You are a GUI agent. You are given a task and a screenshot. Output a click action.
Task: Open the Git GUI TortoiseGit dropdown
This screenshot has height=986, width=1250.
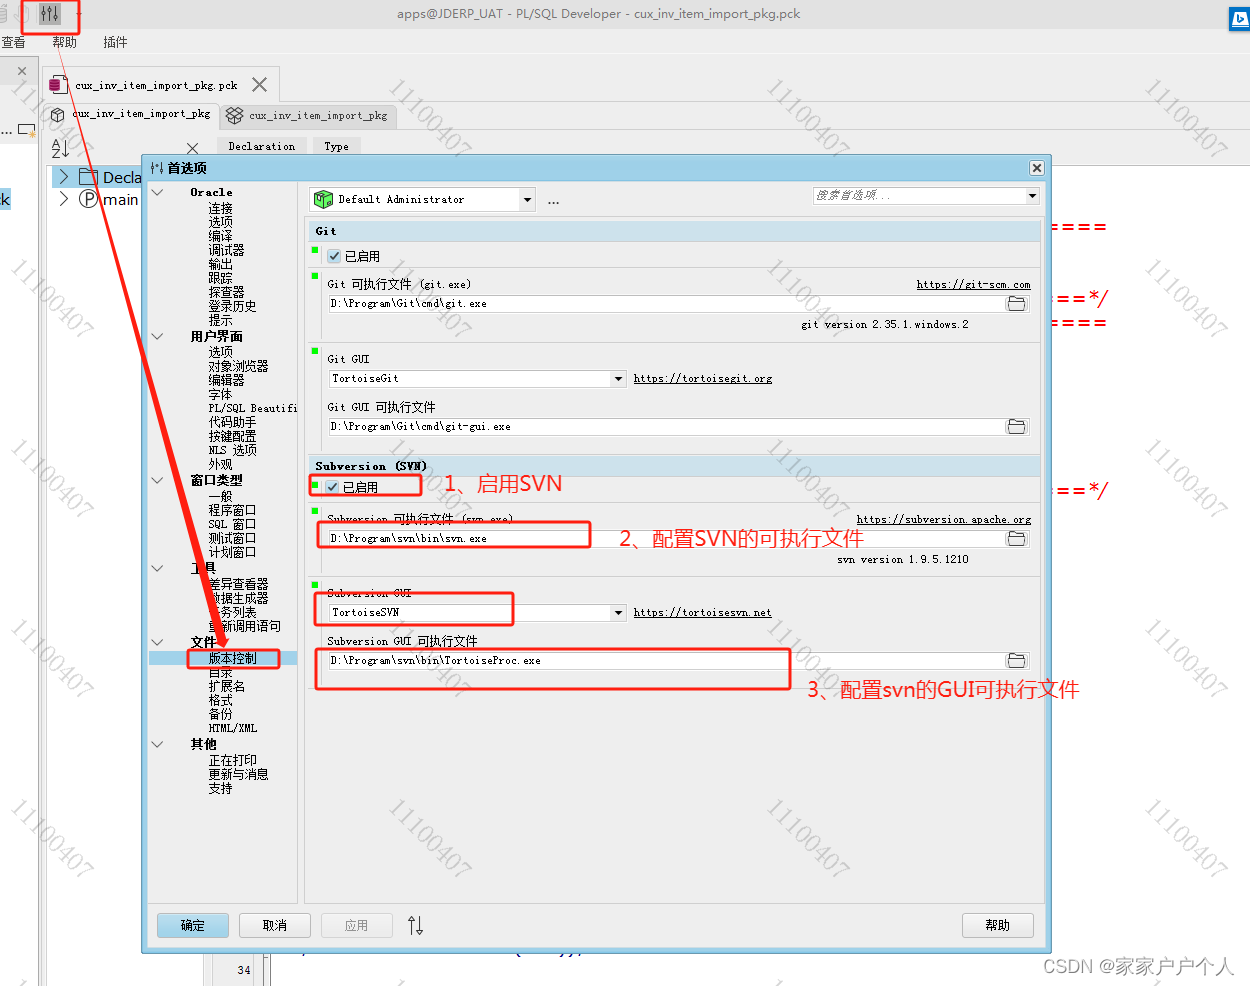point(619,378)
